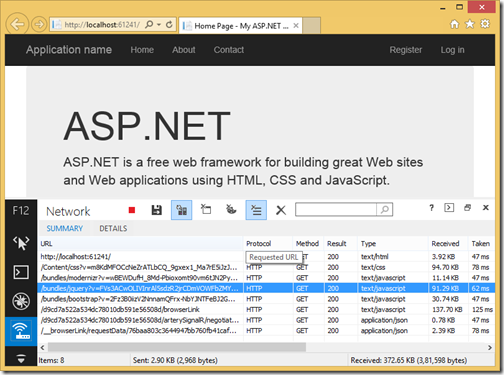Switch to the DETAILS tab
Viewport: 504px width, 375px height.
coord(113,228)
